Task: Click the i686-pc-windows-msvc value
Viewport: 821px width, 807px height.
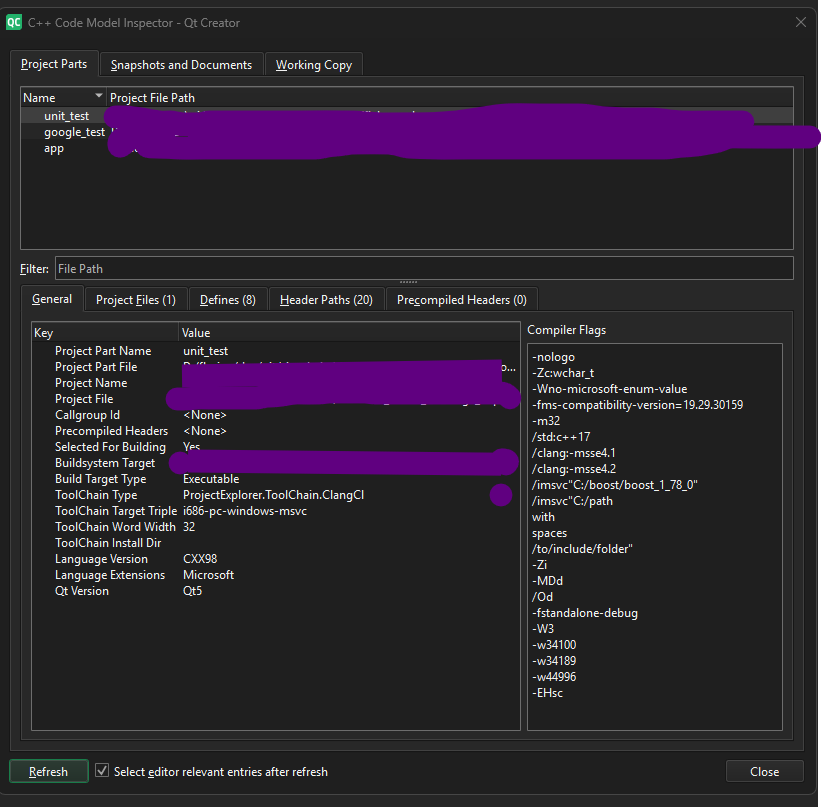Action: (245, 511)
